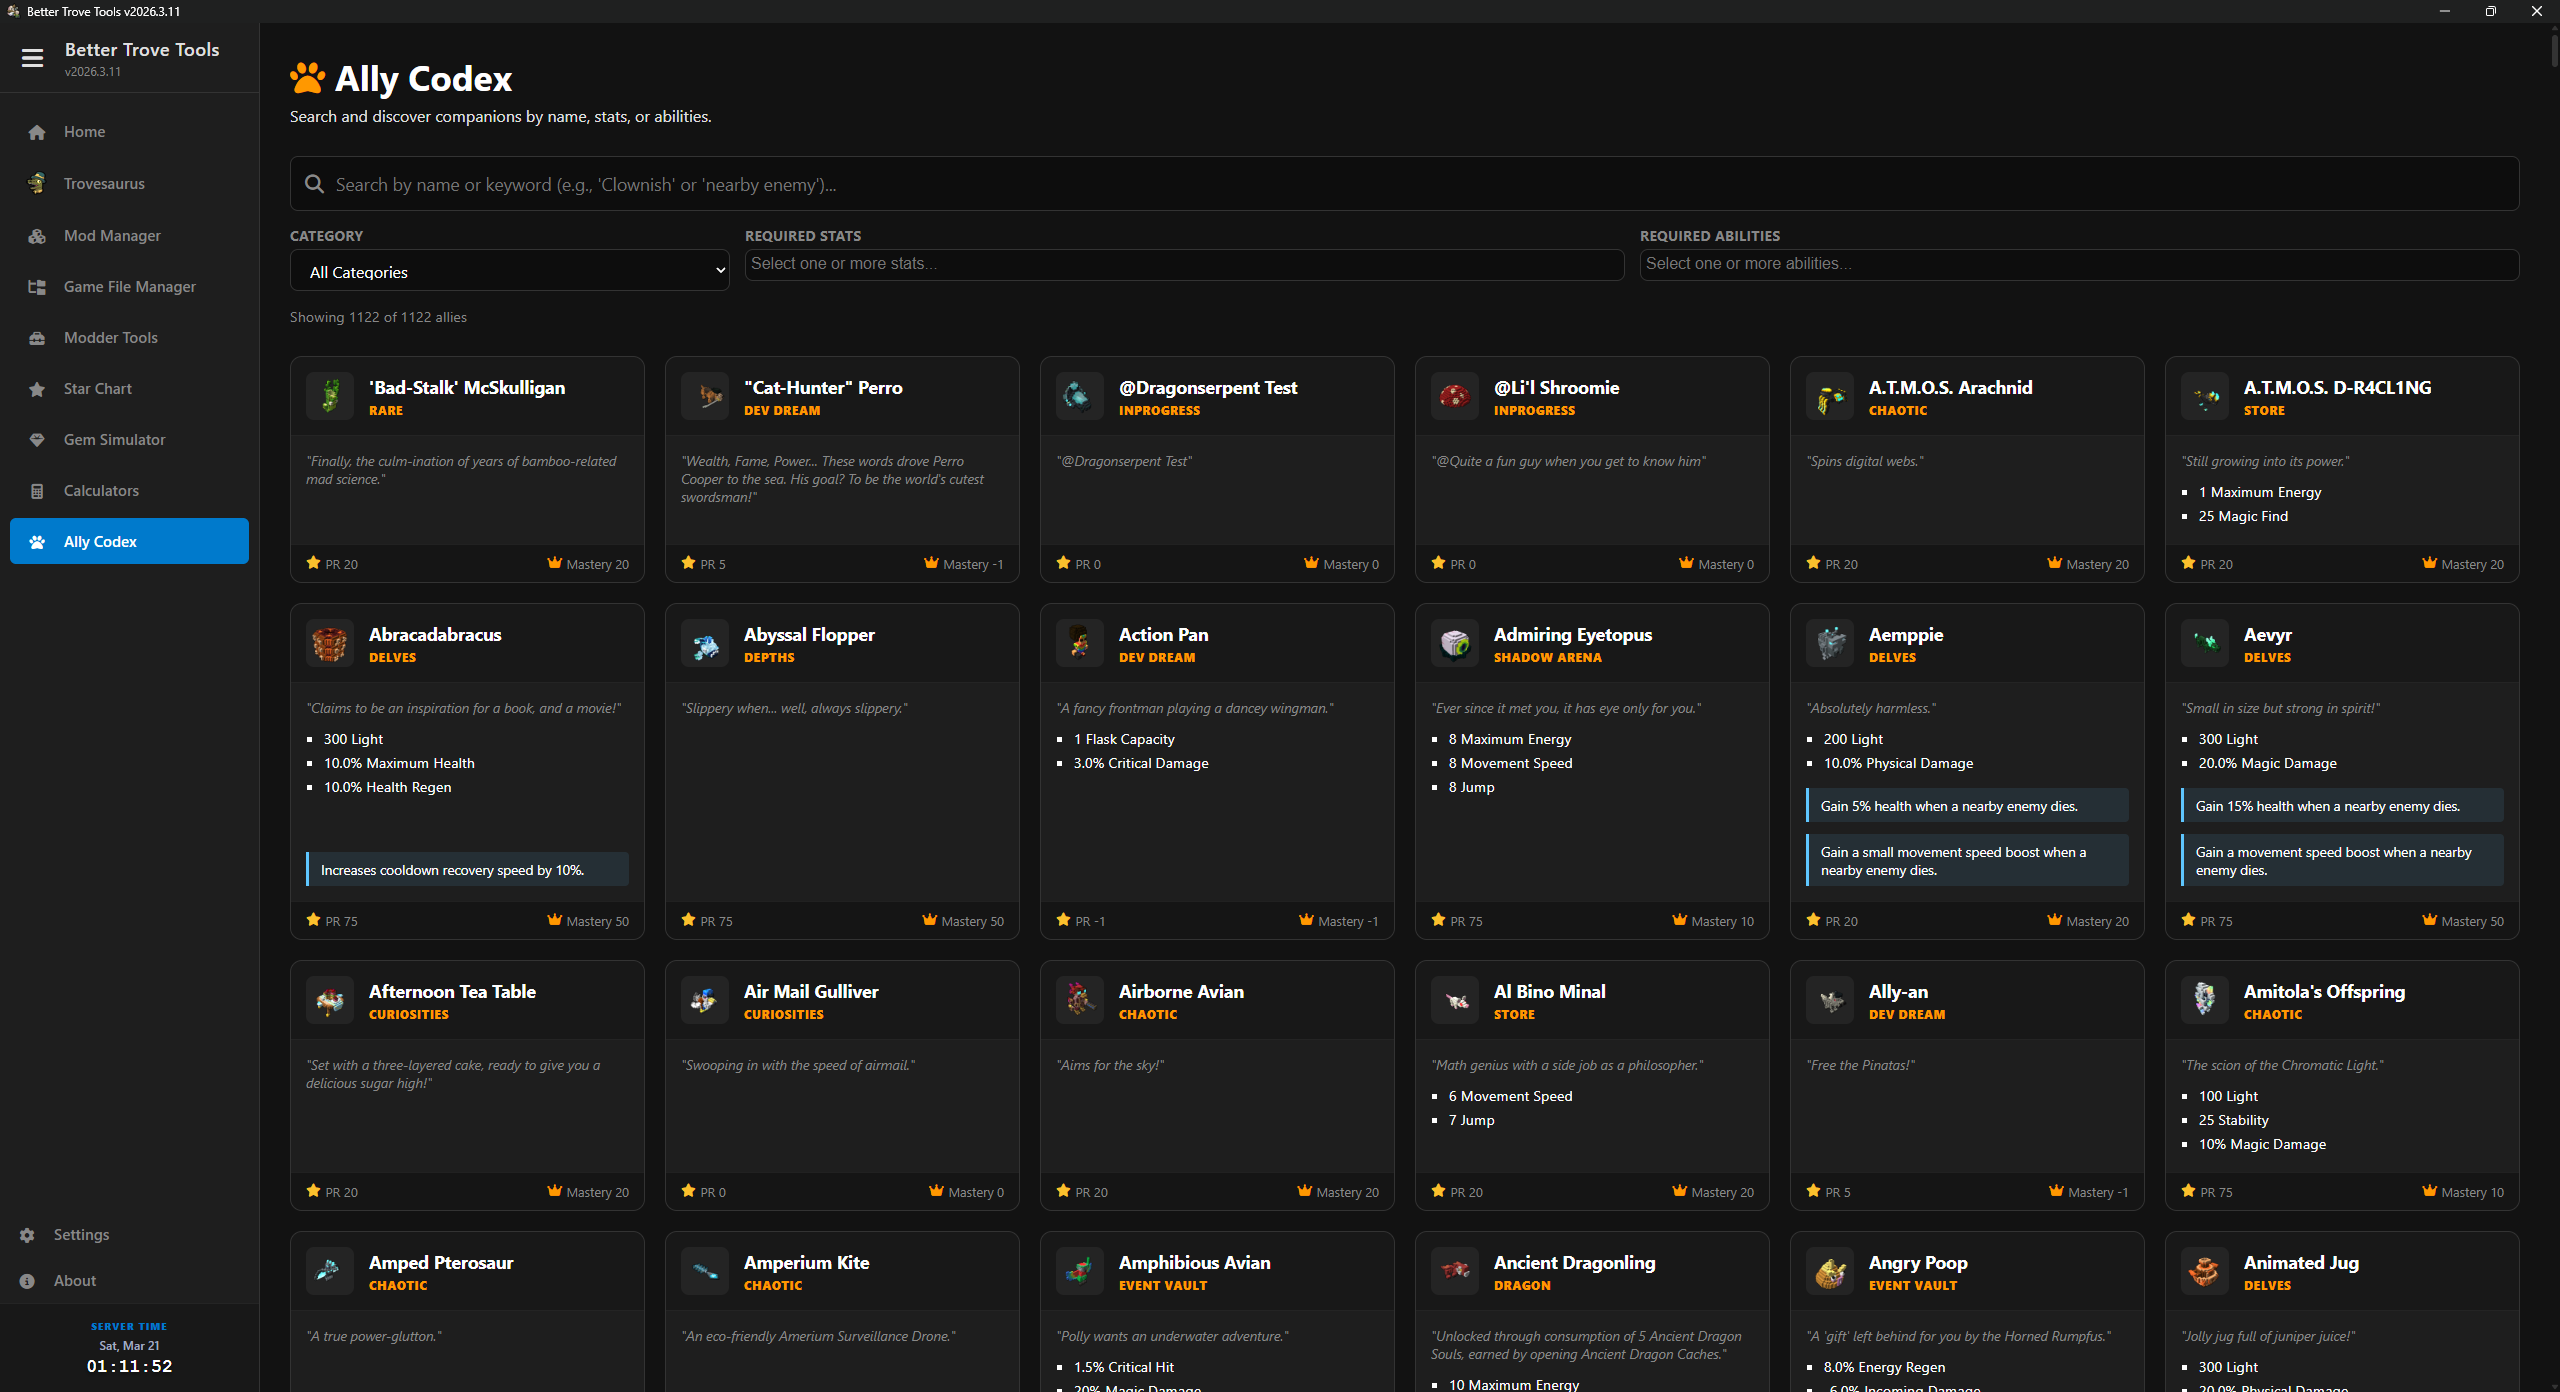Open the All Categories dropdown
The height and width of the screenshot is (1392, 2560).
(x=509, y=271)
